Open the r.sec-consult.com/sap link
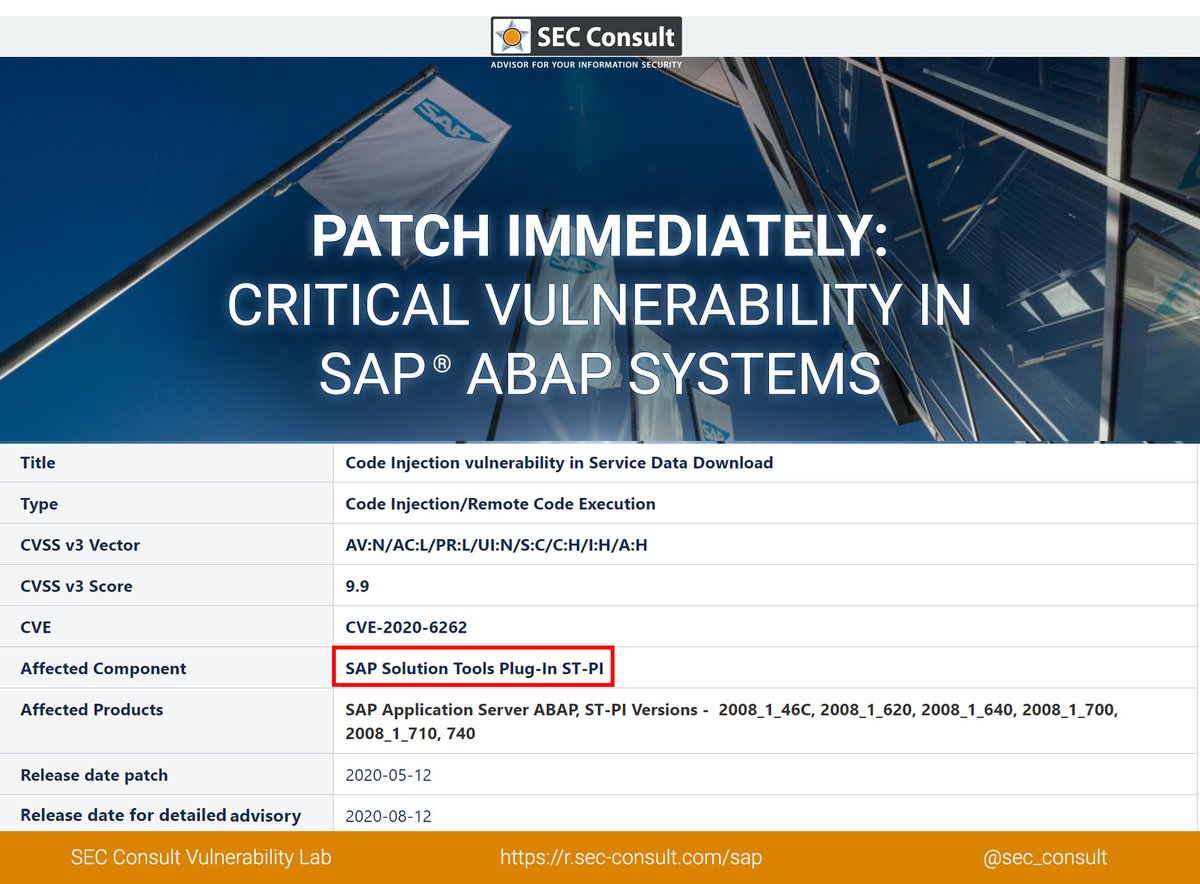The height and width of the screenshot is (884, 1200). (631, 857)
